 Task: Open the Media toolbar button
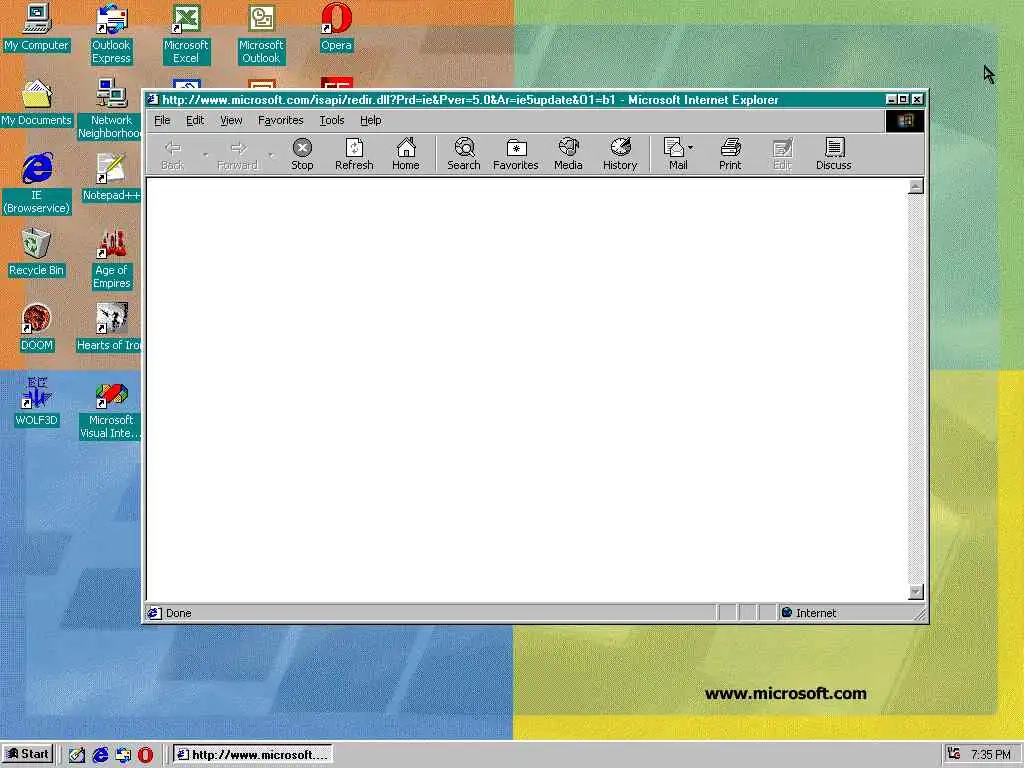(x=568, y=154)
